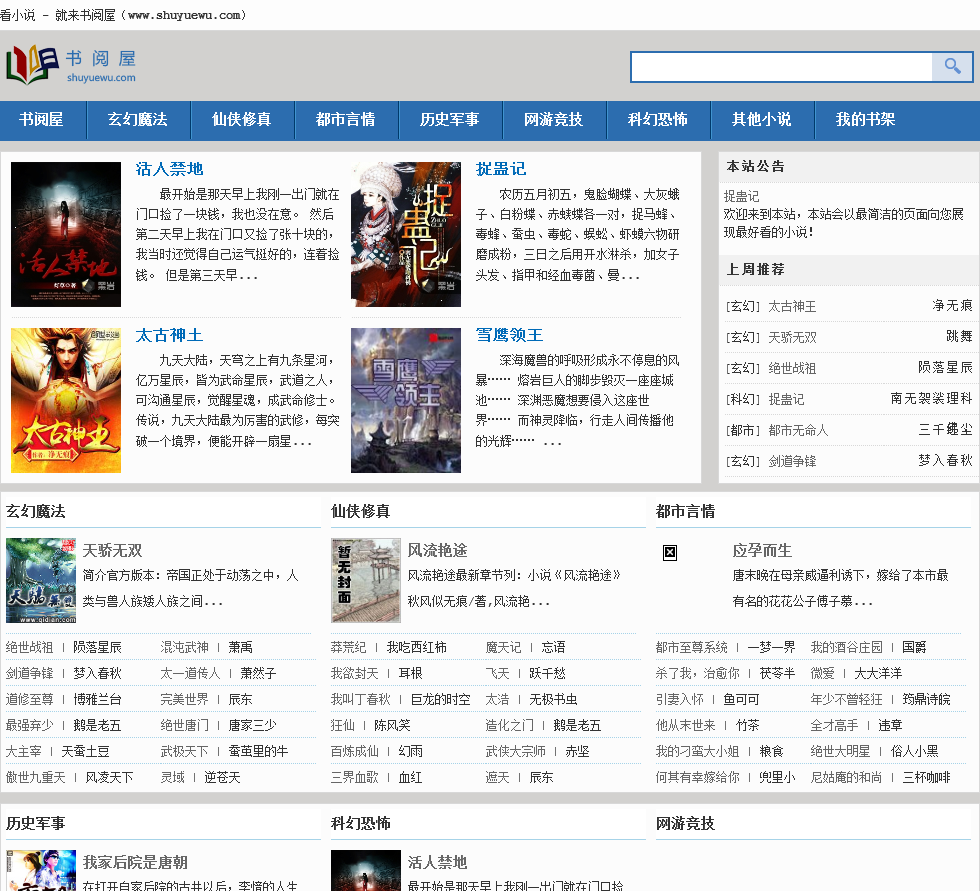
Task: Click the magnifier search button
Action: 952,67
